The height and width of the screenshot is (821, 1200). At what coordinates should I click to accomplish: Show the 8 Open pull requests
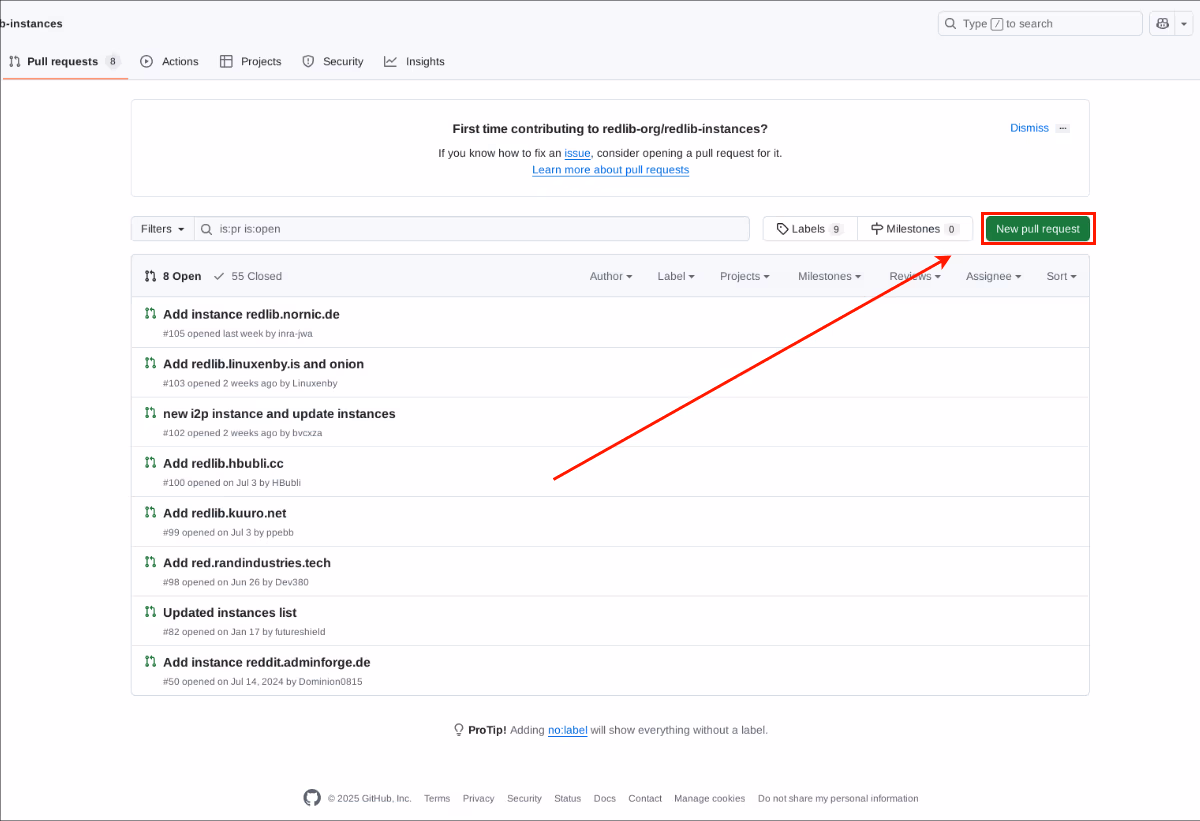pos(173,276)
